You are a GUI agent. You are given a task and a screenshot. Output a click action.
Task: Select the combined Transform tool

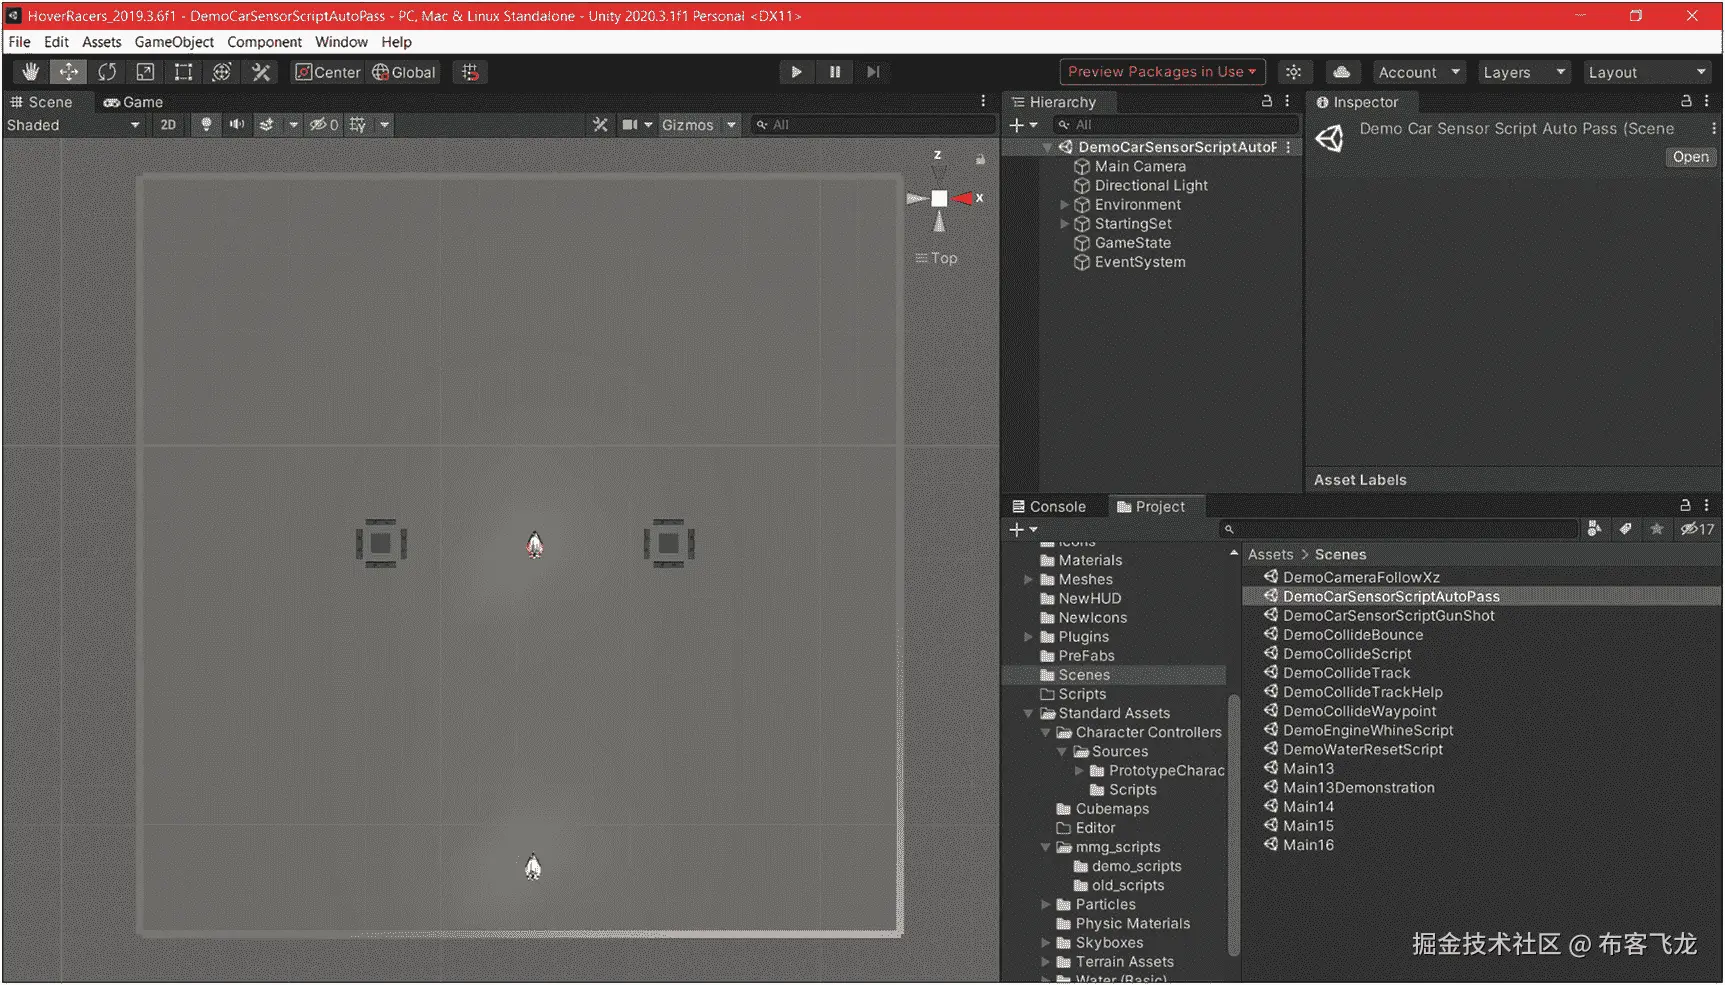tap(222, 72)
